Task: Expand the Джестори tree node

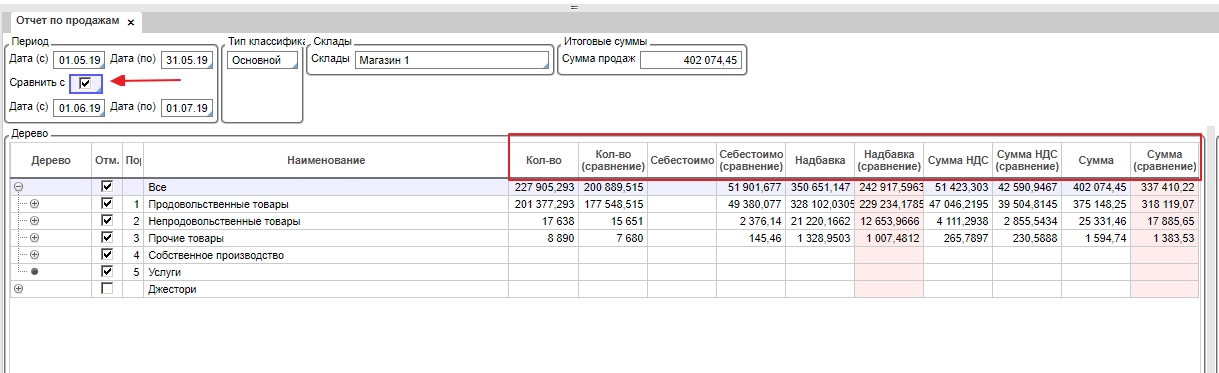Action: point(18,289)
